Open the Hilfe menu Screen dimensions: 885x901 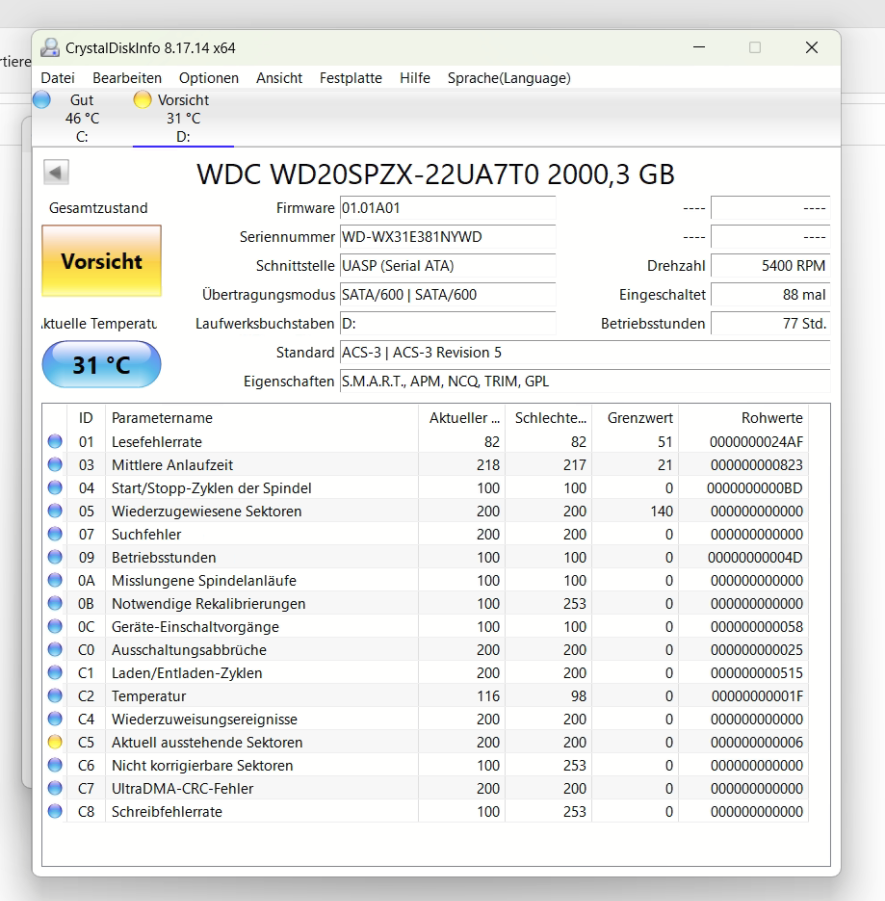click(x=415, y=78)
